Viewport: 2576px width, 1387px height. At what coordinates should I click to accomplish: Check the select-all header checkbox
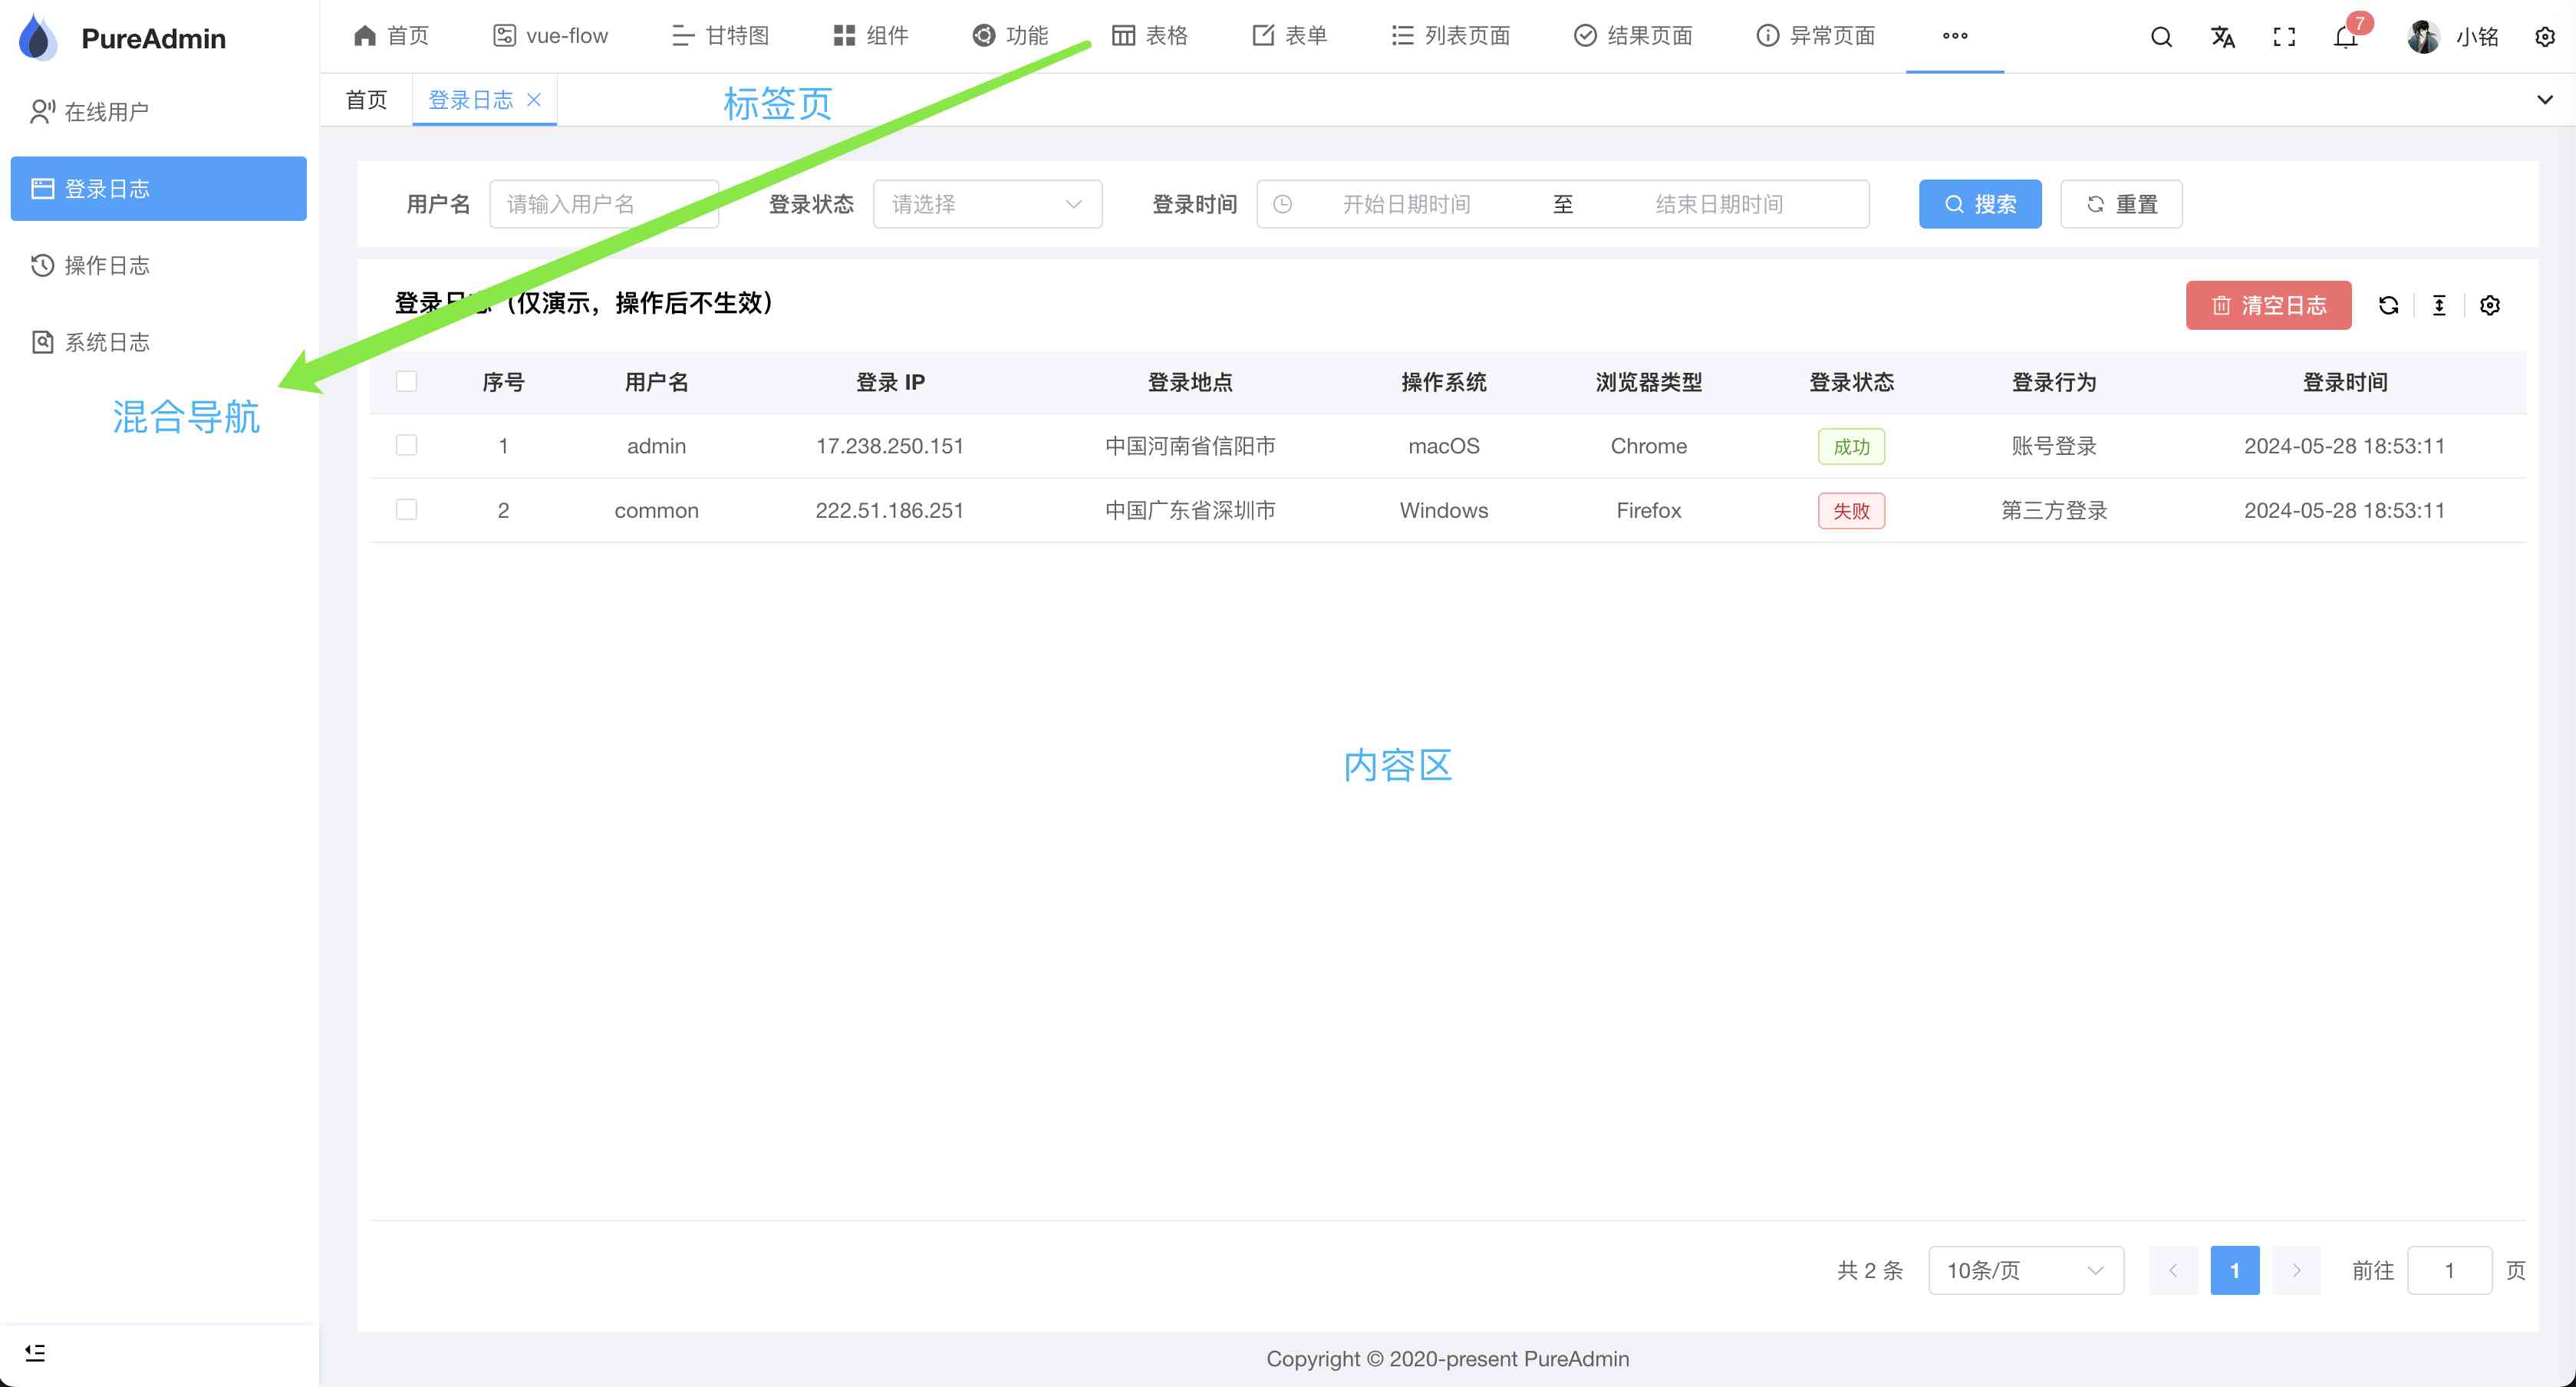[406, 381]
